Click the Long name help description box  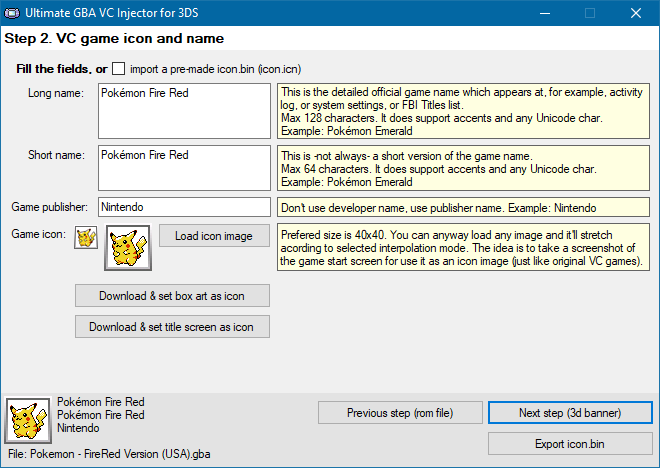click(x=463, y=111)
